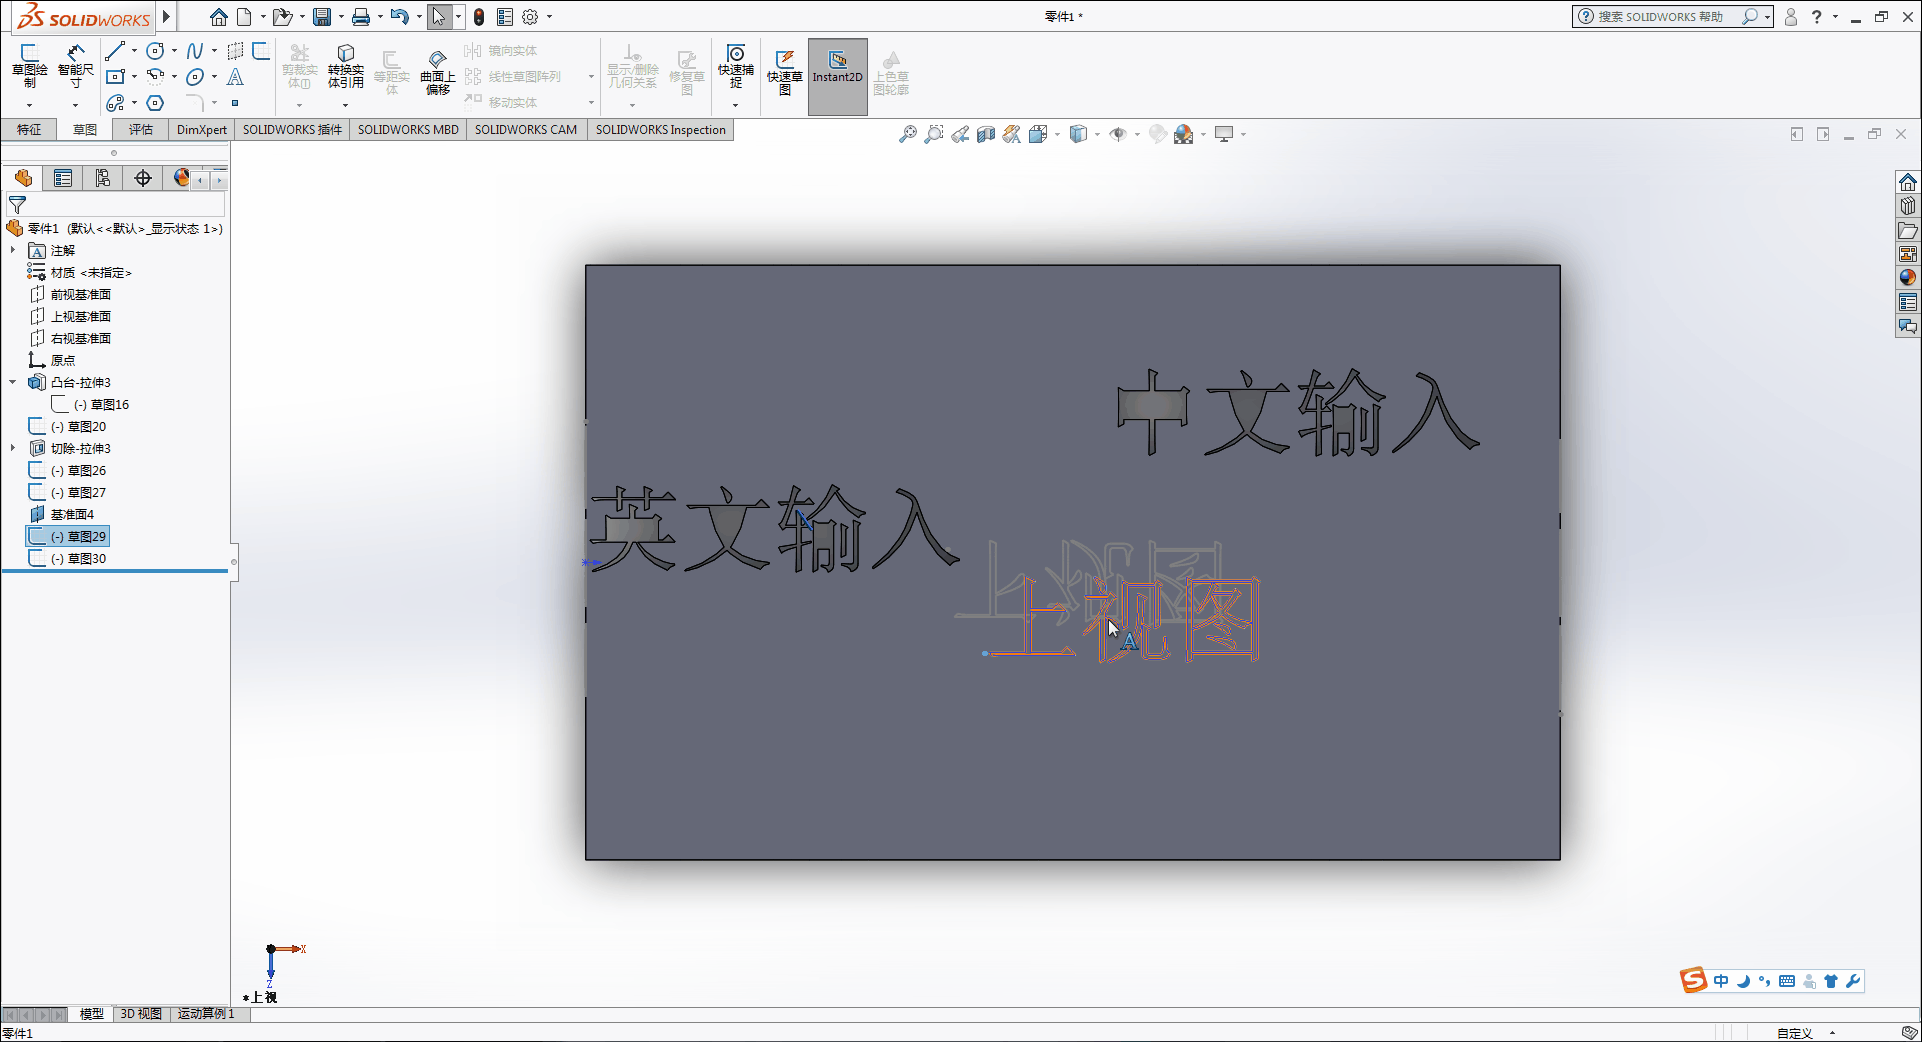Click the Zoom to Fit icon
Image resolution: width=1922 pixels, height=1042 pixels.
pos(908,134)
